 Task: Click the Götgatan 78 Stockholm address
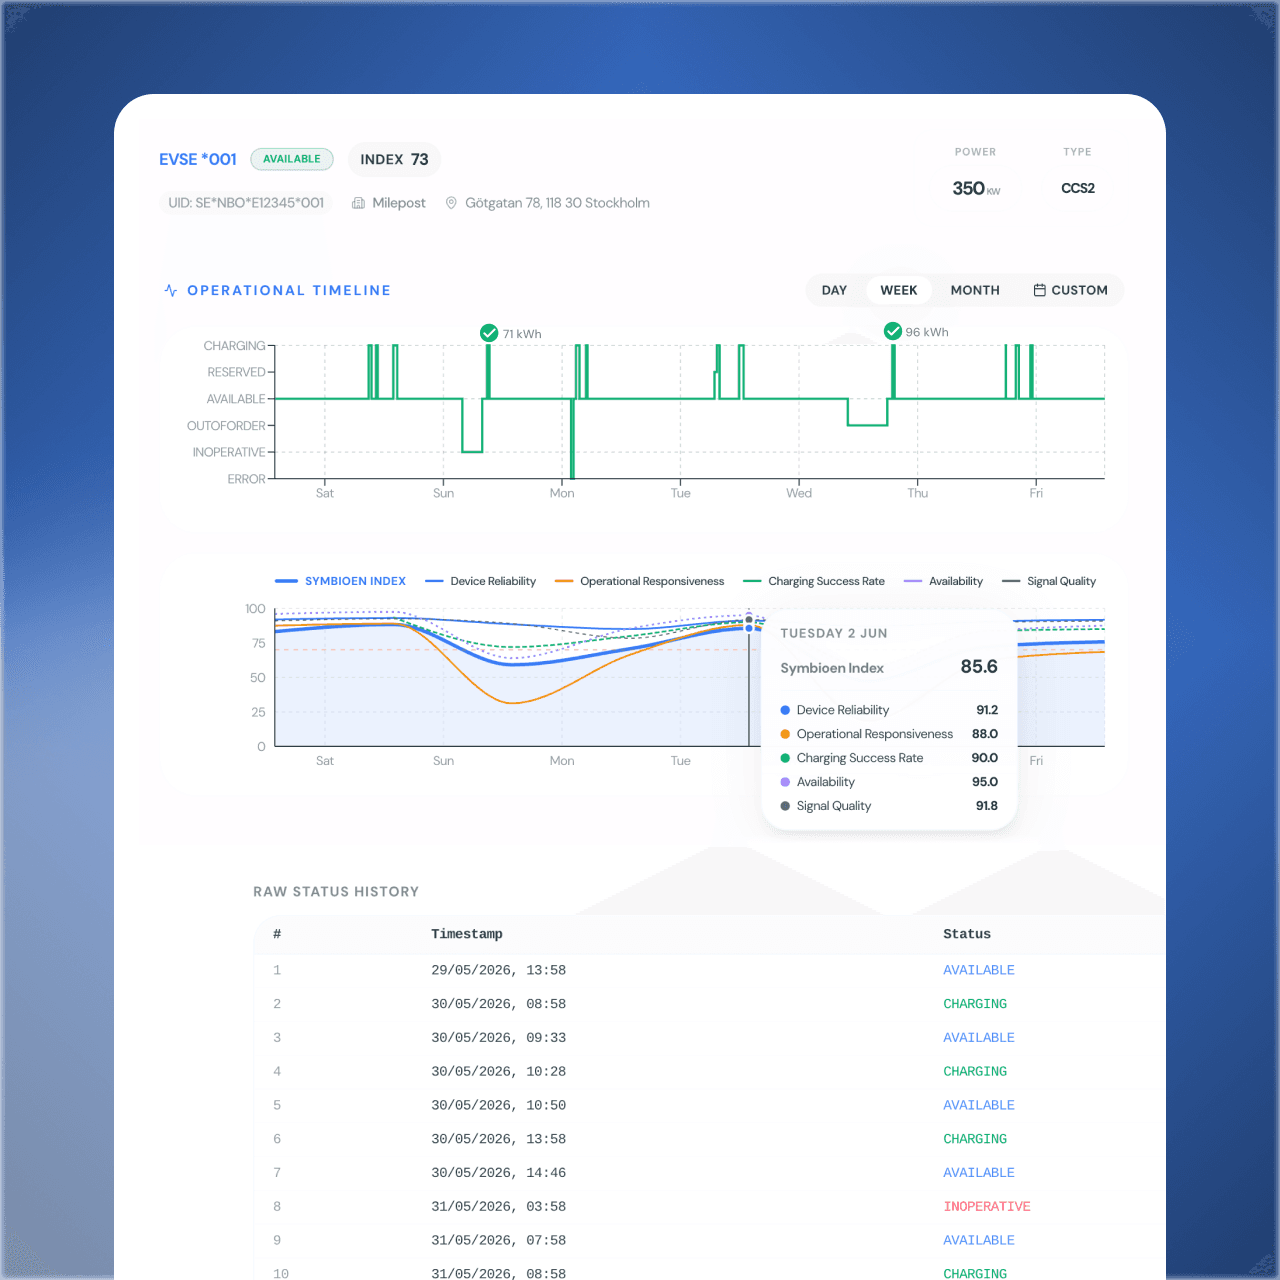pyautogui.click(x=557, y=203)
